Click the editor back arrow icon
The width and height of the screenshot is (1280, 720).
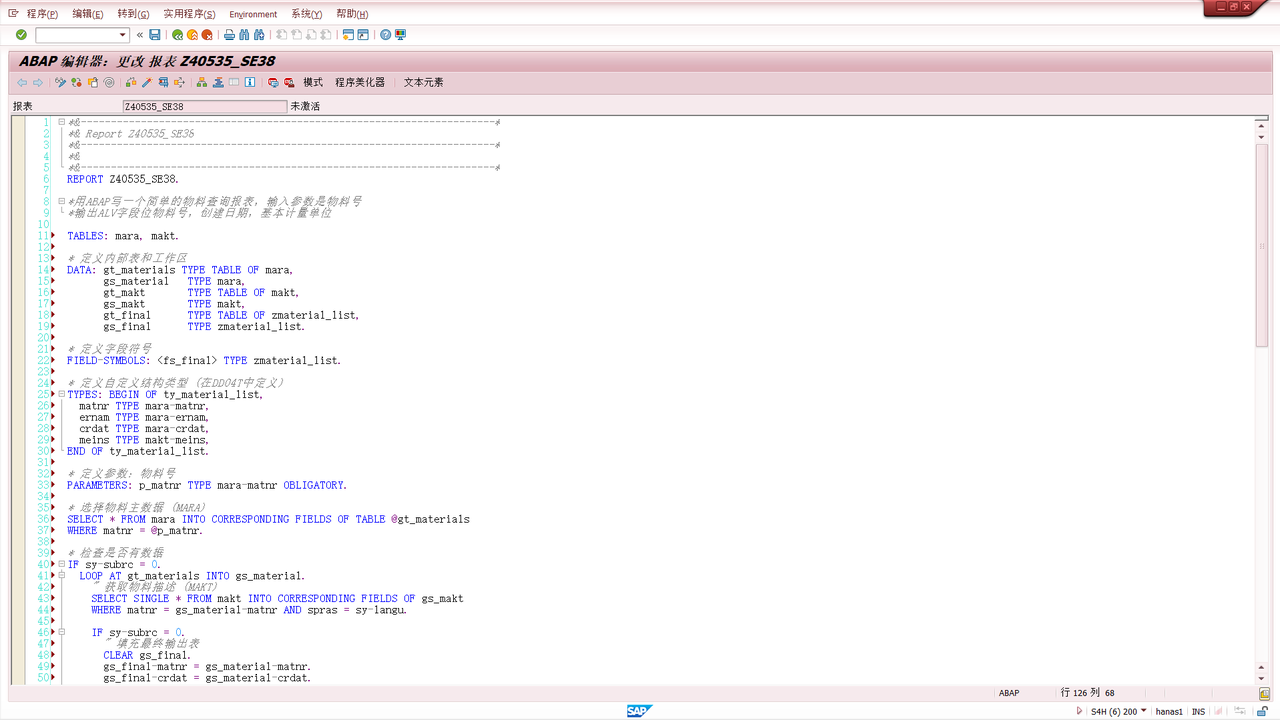point(22,83)
